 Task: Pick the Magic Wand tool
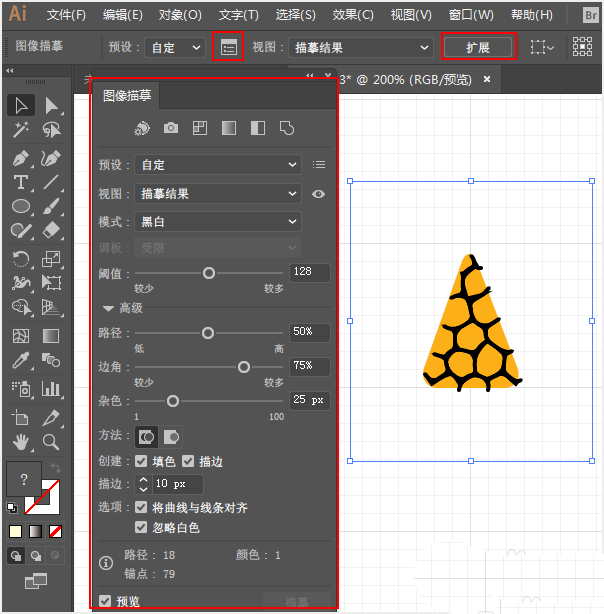pos(20,130)
